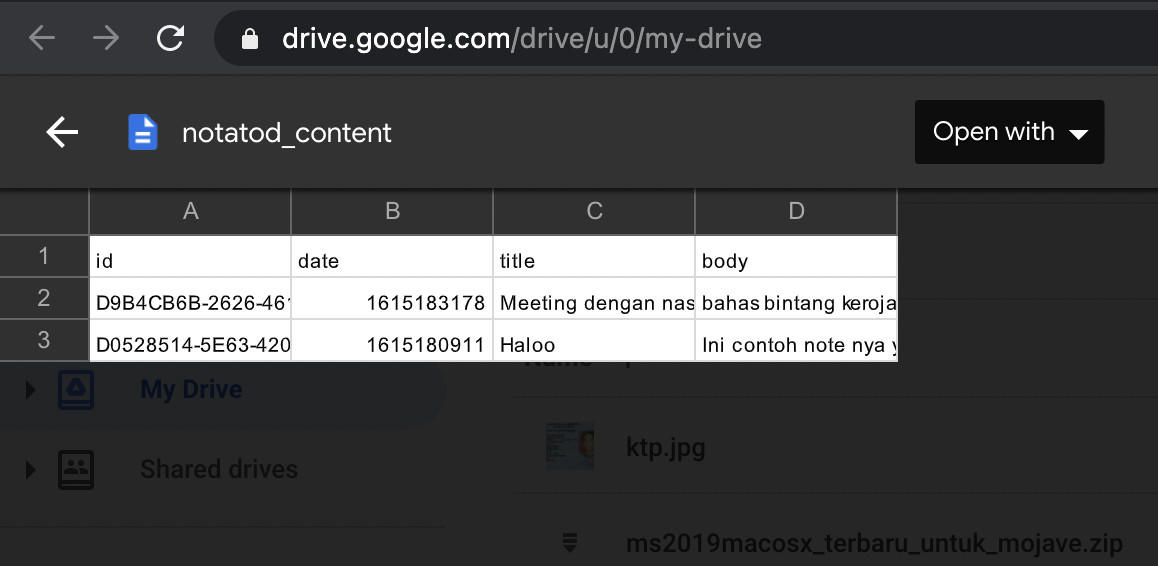The height and width of the screenshot is (566, 1158).
Task: Close the preview with back arrow
Action: tap(62, 132)
